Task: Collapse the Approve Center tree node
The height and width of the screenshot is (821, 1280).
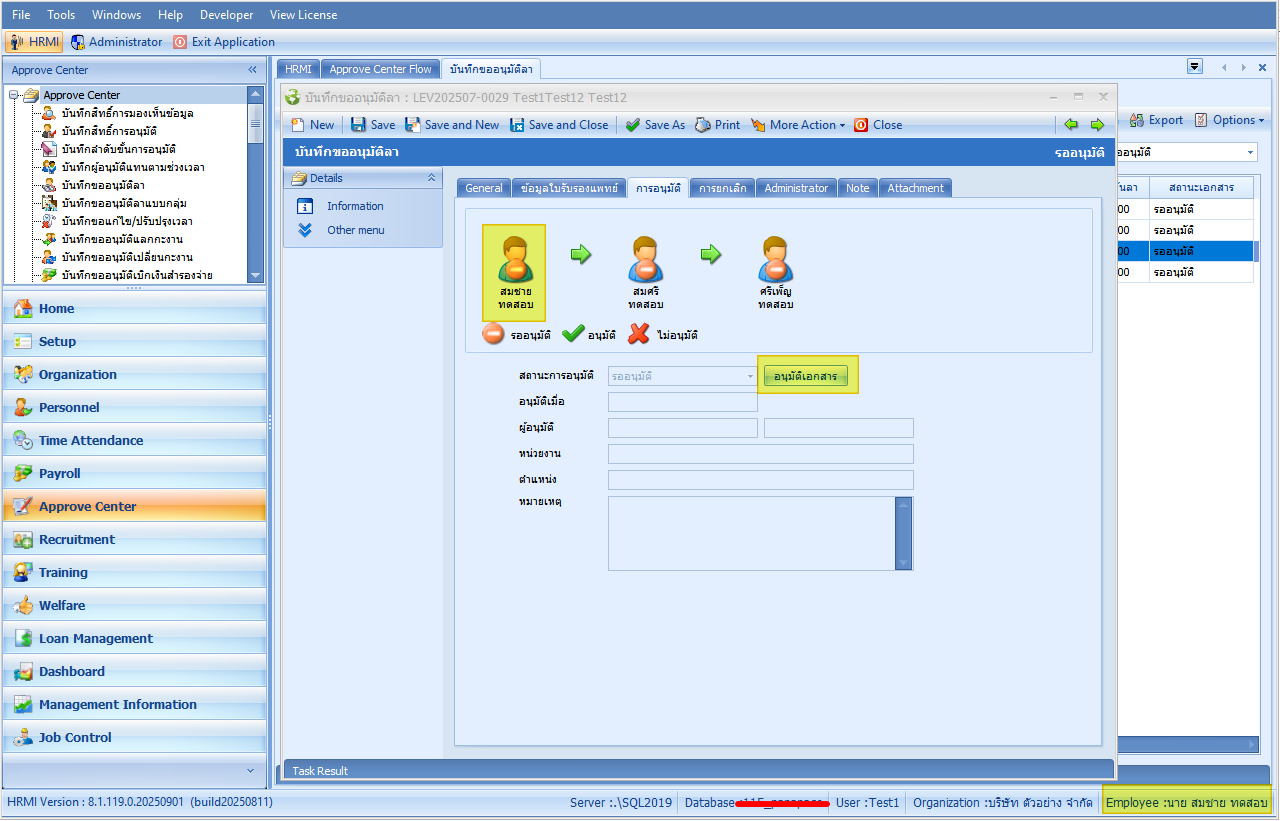Action: (13, 95)
